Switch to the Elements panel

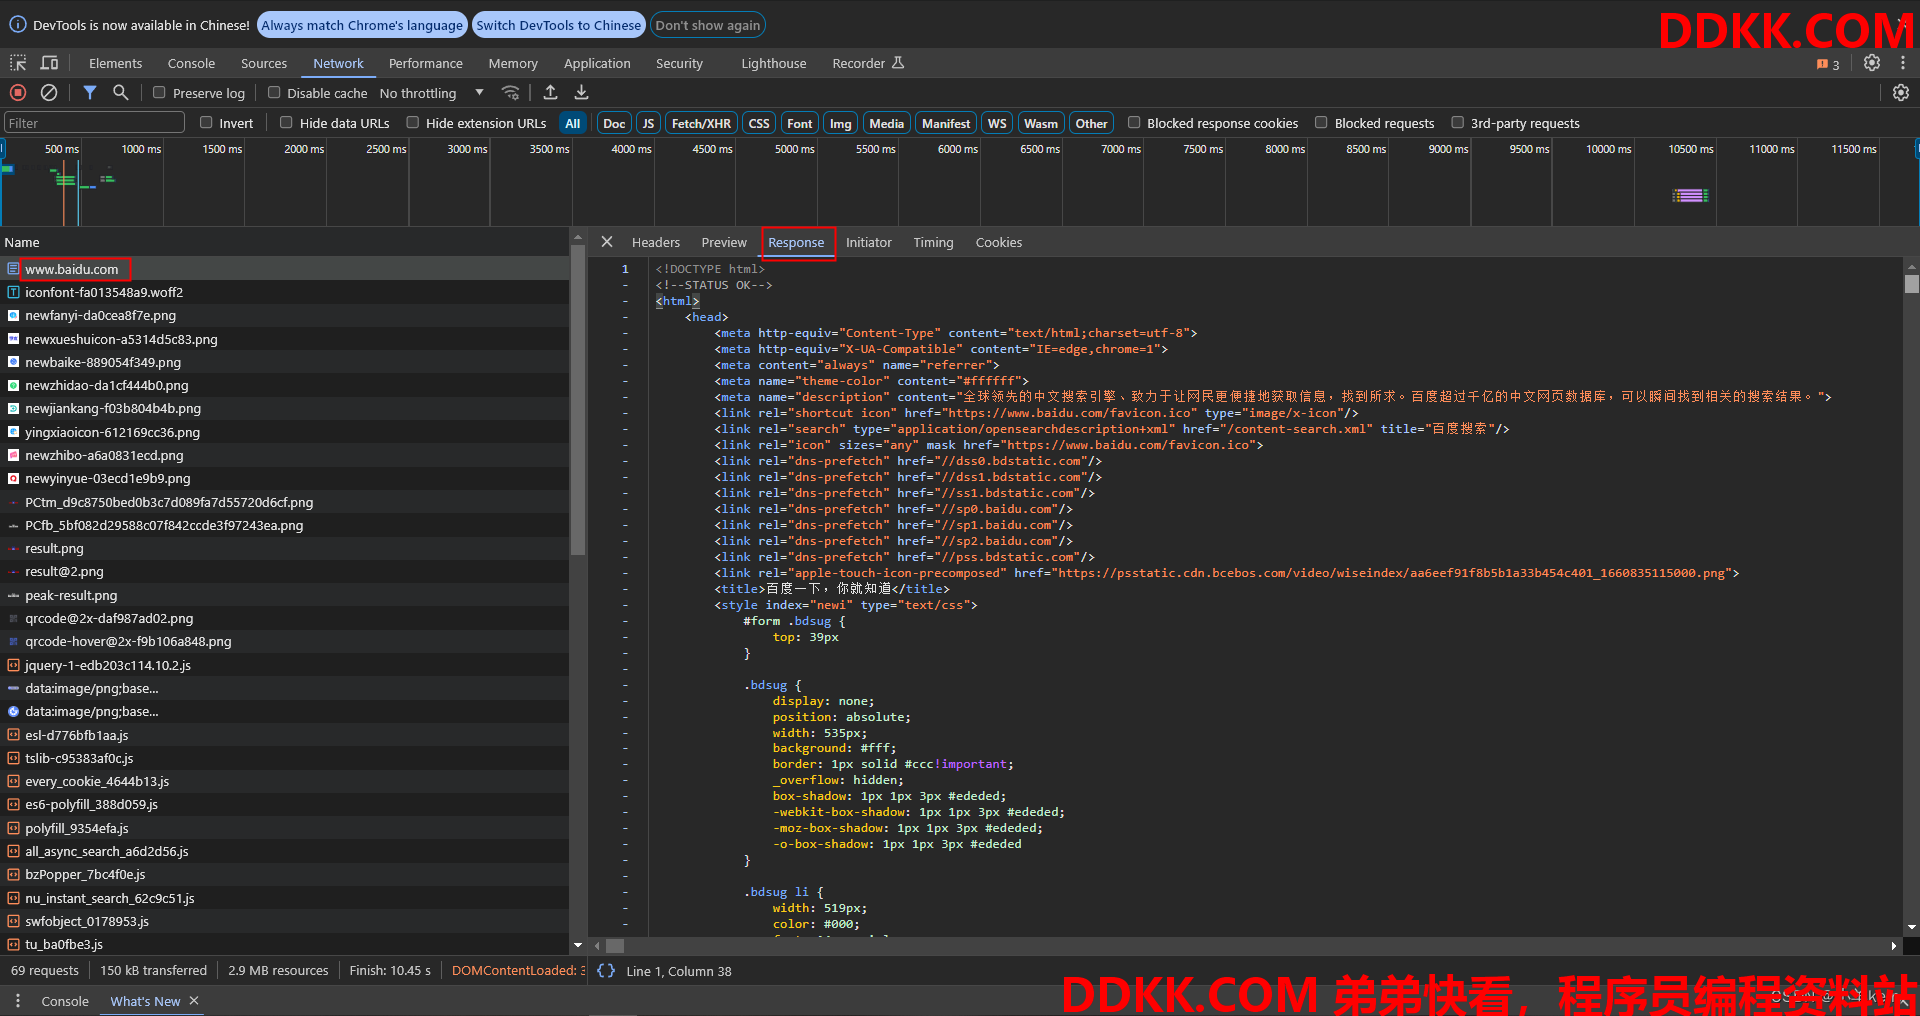(115, 63)
